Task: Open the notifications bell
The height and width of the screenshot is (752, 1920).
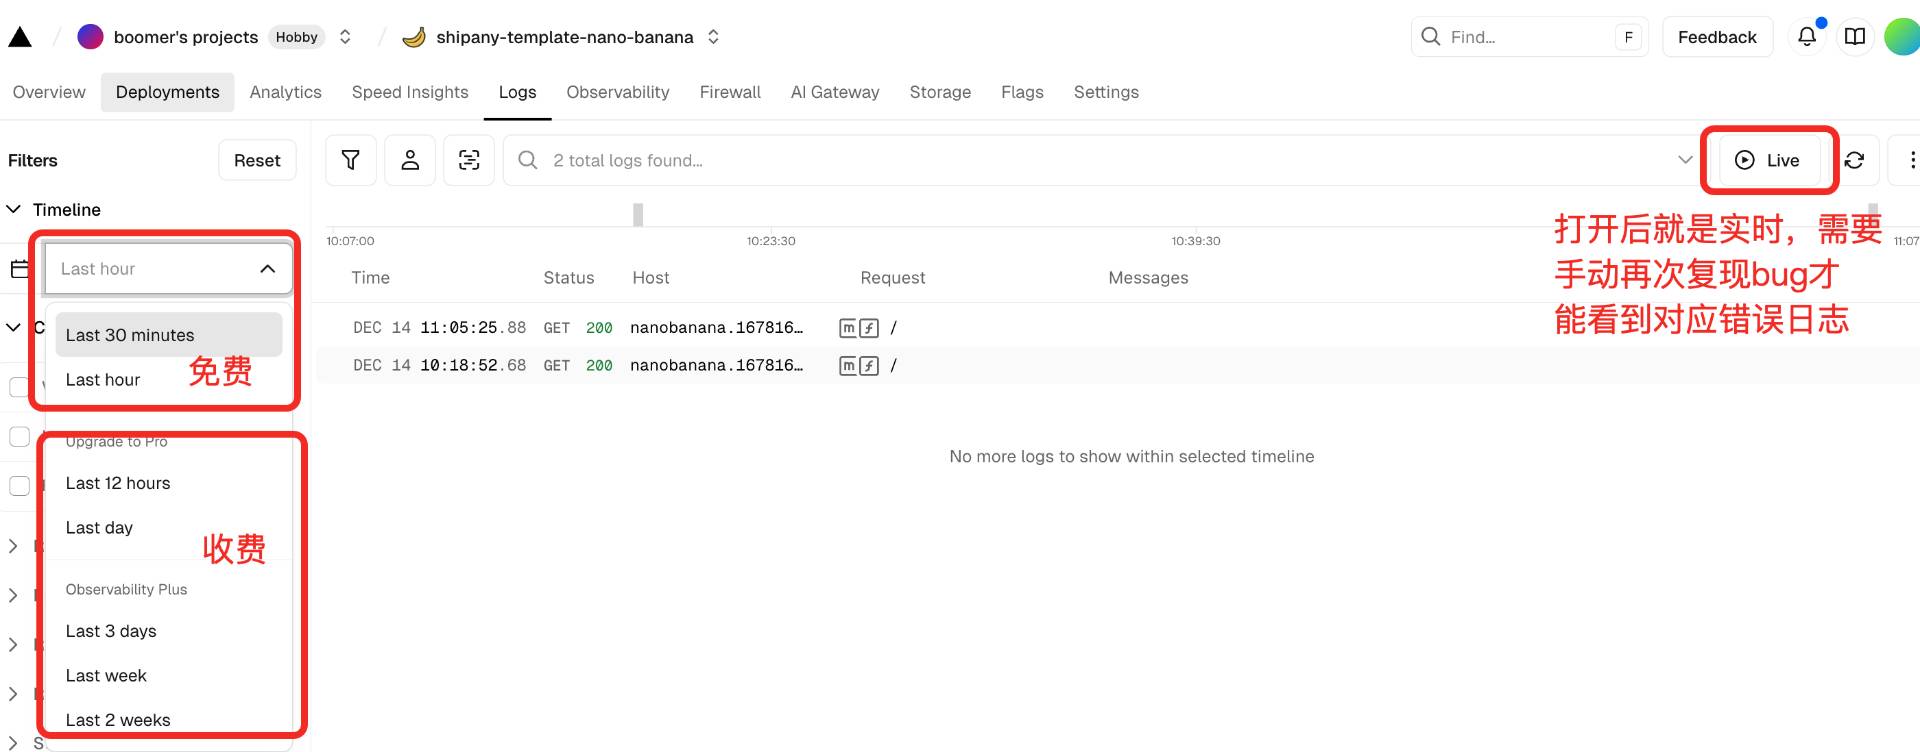Action: click(x=1806, y=37)
